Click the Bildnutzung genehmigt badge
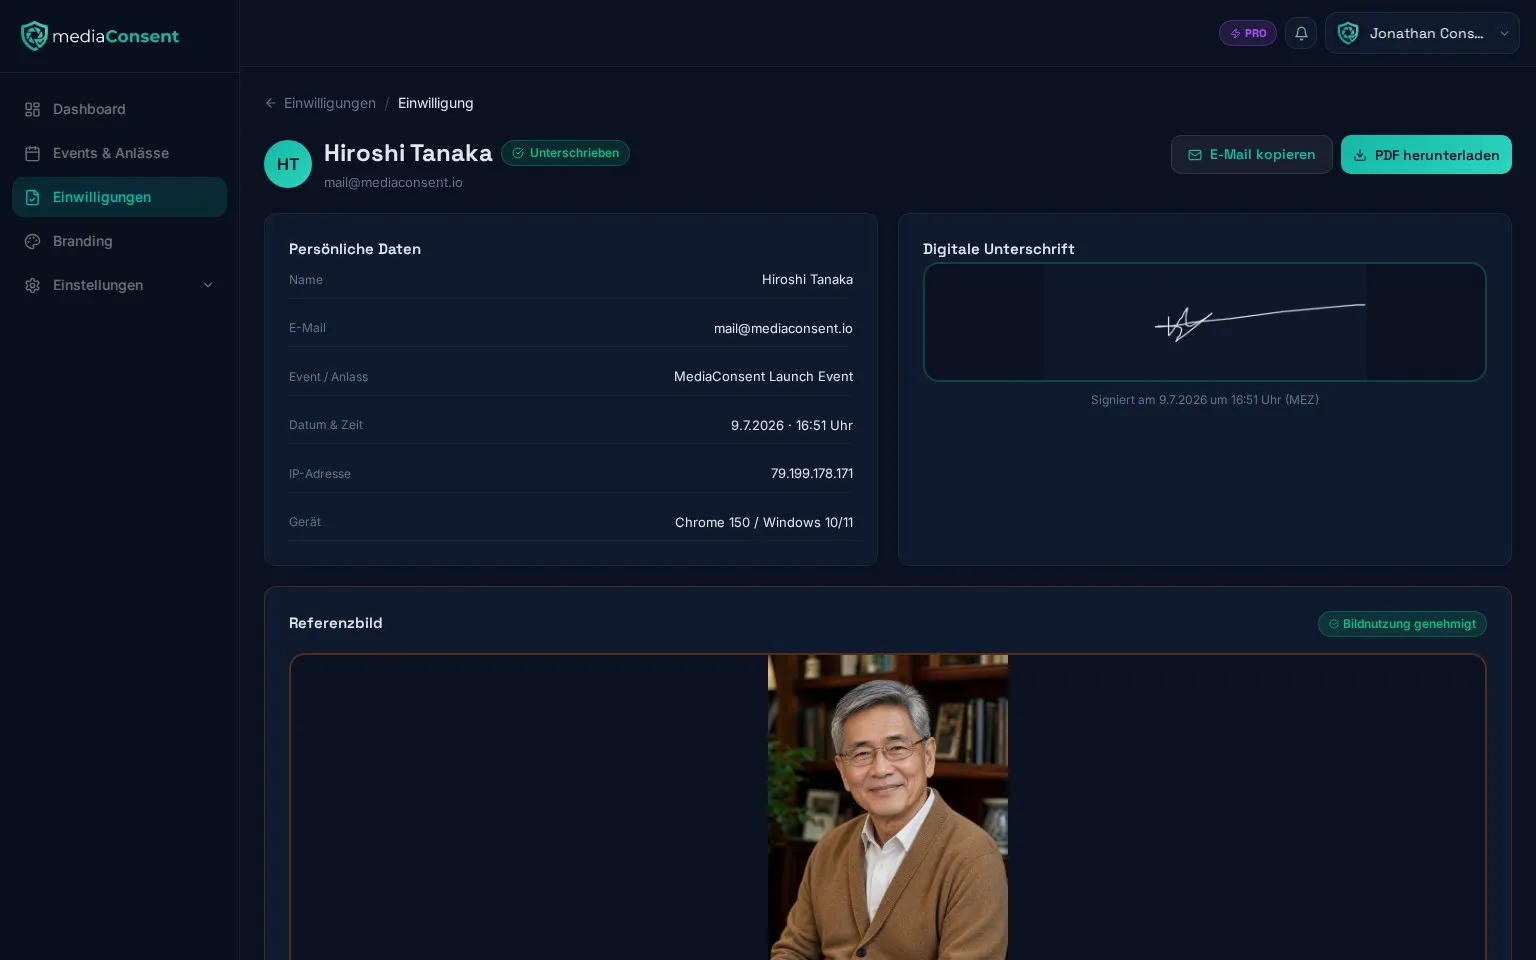 coord(1402,624)
